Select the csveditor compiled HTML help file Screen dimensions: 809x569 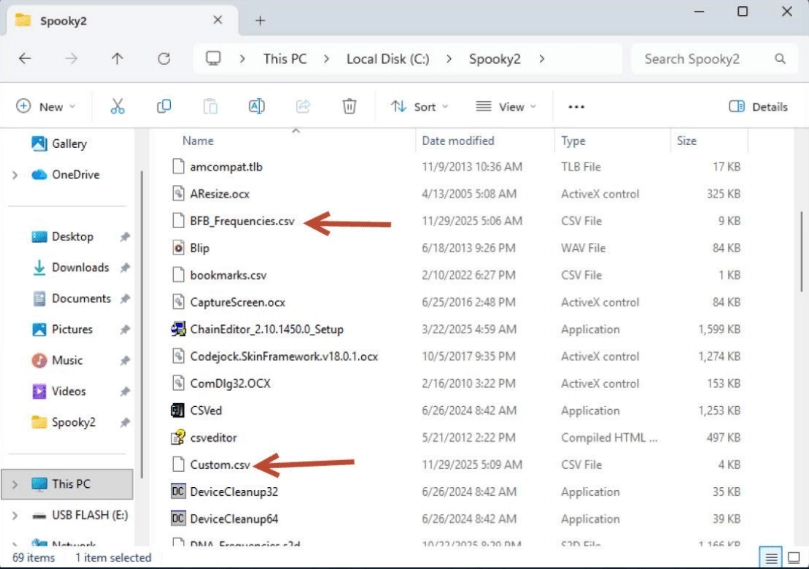pos(213,437)
